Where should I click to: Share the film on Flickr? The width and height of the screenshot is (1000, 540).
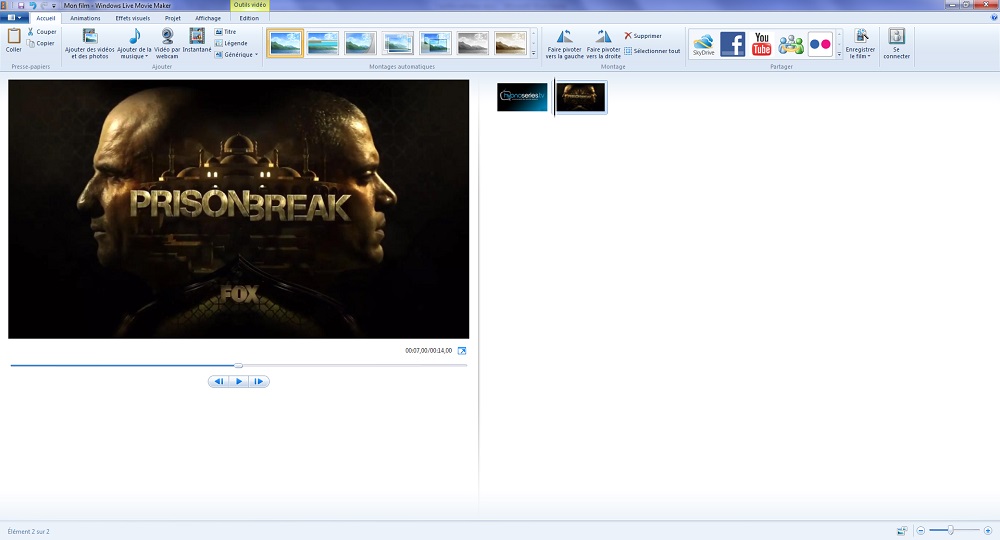(820, 44)
